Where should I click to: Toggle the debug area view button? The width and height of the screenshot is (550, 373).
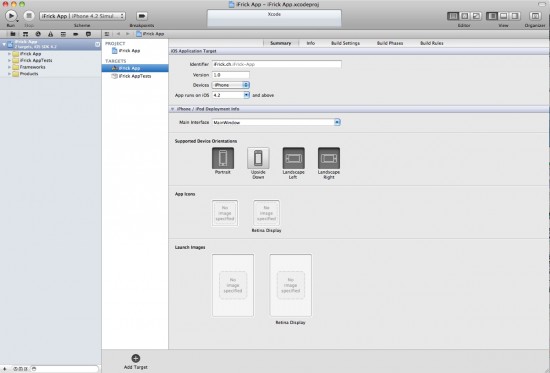point(503,16)
